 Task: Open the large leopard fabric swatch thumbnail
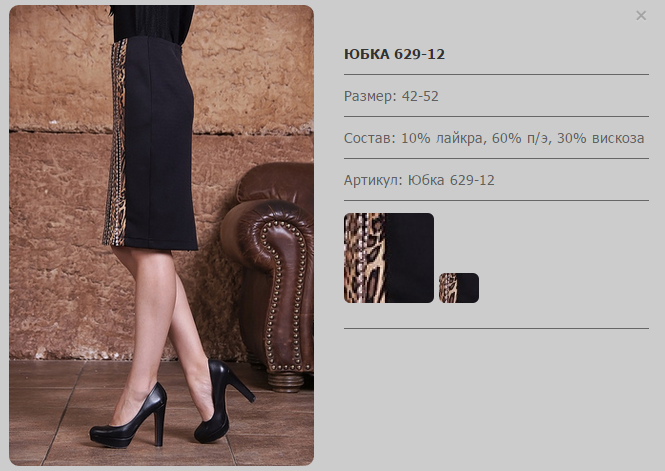pyautogui.click(x=388, y=258)
